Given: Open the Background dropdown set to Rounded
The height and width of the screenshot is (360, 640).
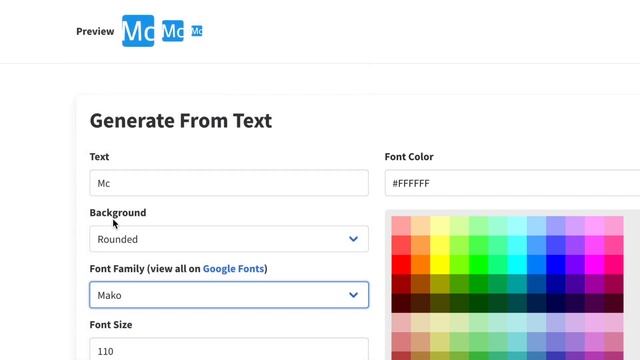Looking at the screenshot, I should [x=229, y=239].
